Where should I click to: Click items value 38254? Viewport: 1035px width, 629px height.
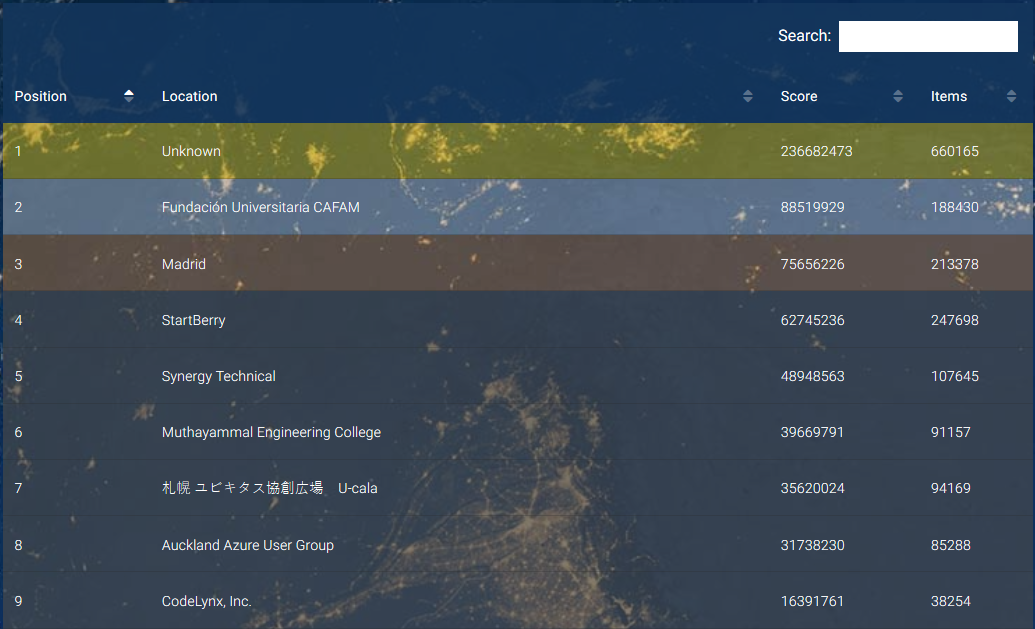[951, 601]
